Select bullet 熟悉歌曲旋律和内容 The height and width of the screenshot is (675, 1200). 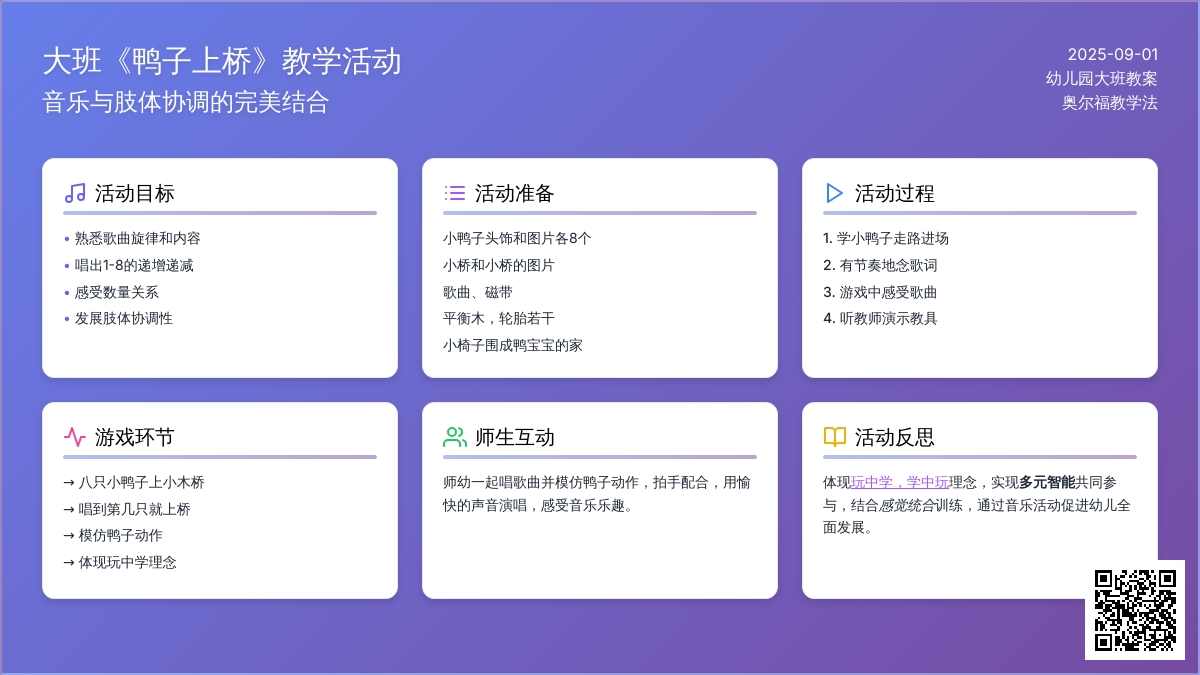[138, 238]
